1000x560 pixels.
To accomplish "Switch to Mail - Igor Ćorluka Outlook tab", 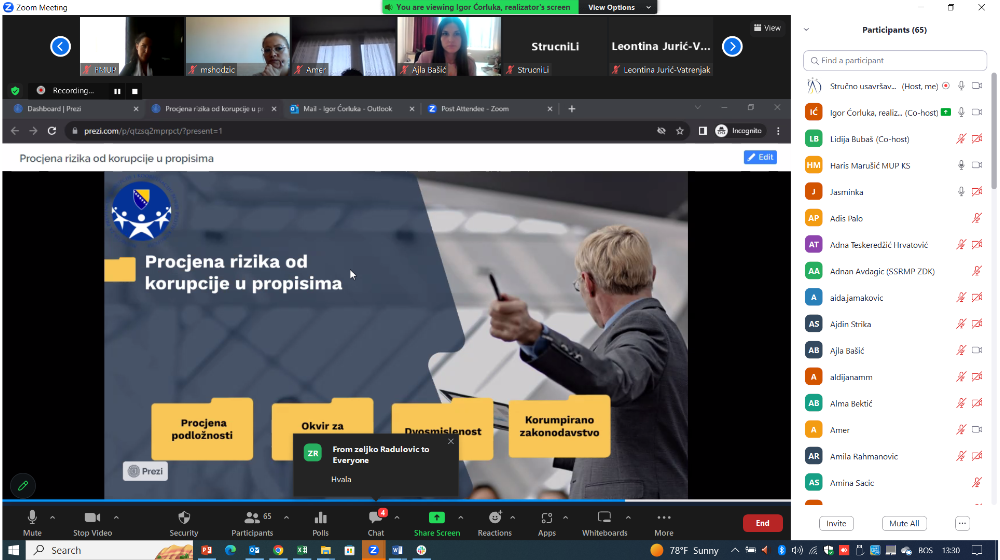I will tap(352, 109).
